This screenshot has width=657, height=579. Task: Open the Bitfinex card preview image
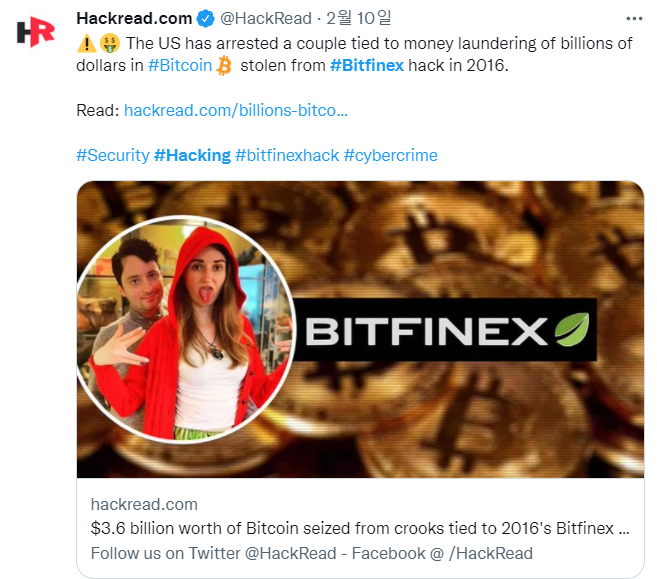(x=360, y=329)
